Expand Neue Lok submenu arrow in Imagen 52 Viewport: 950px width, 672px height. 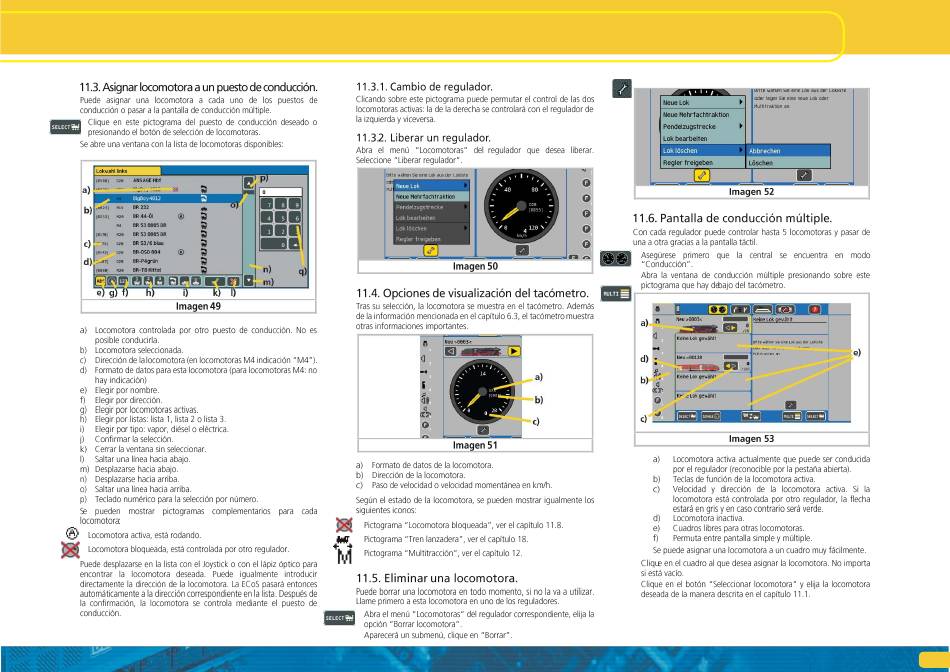tap(740, 102)
